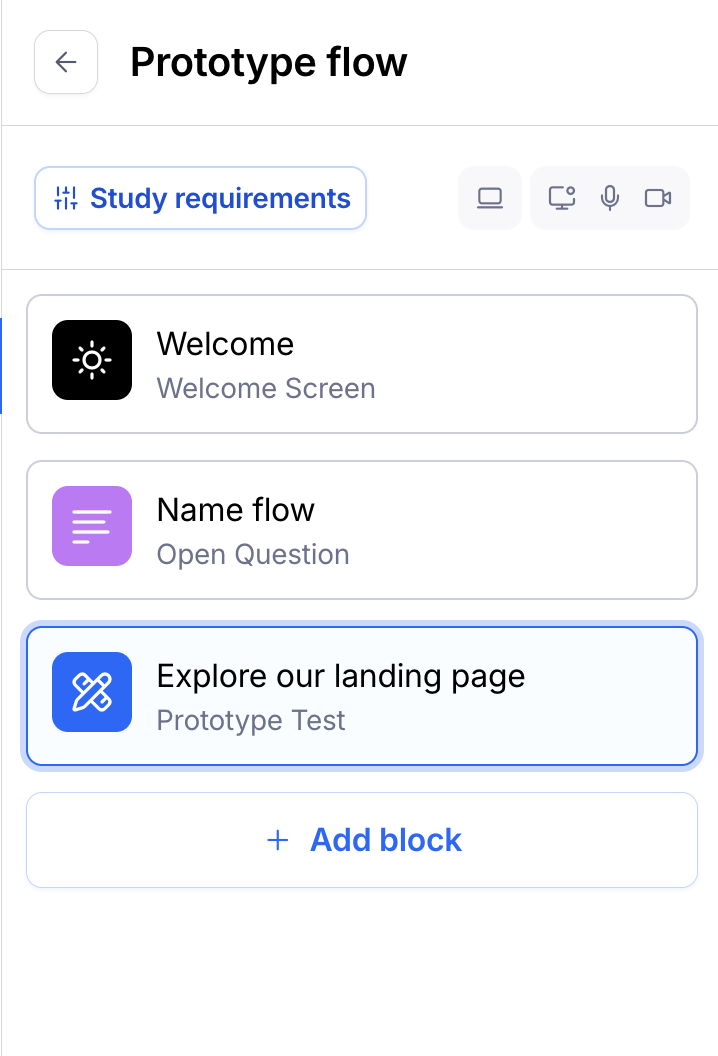
Task: Go back using the arrow button
Action: pos(66,62)
